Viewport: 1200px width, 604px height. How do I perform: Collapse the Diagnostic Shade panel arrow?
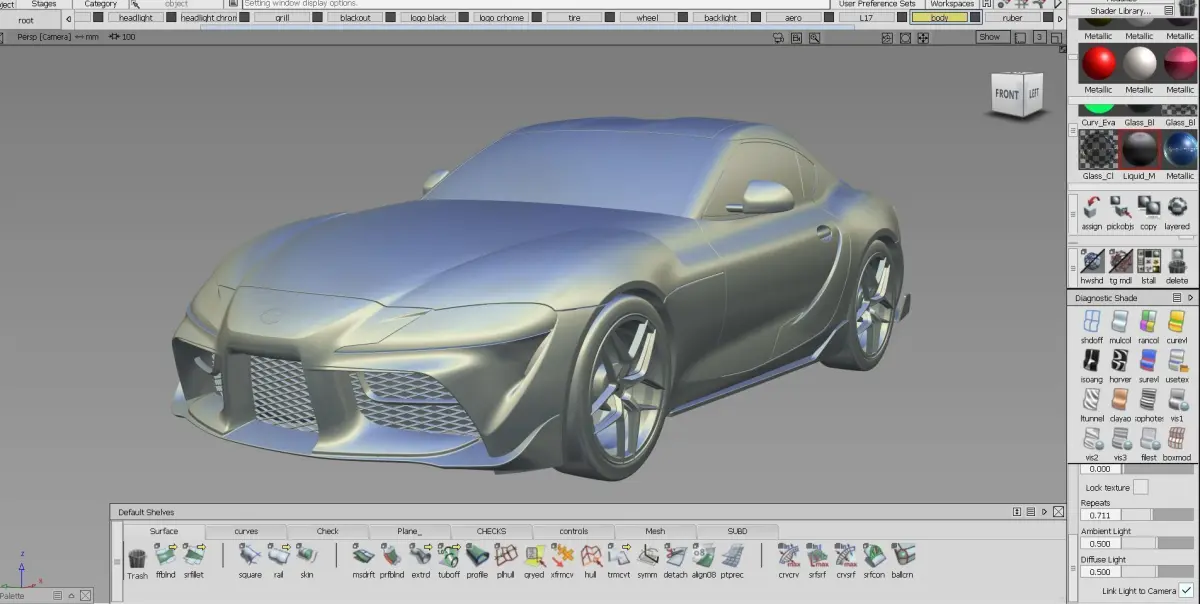coord(1190,298)
